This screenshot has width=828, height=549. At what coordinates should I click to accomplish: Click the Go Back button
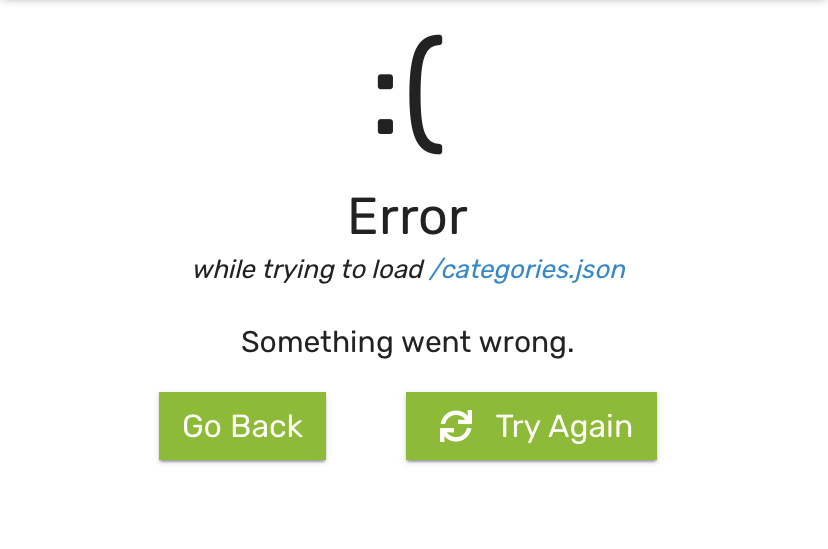click(x=242, y=426)
